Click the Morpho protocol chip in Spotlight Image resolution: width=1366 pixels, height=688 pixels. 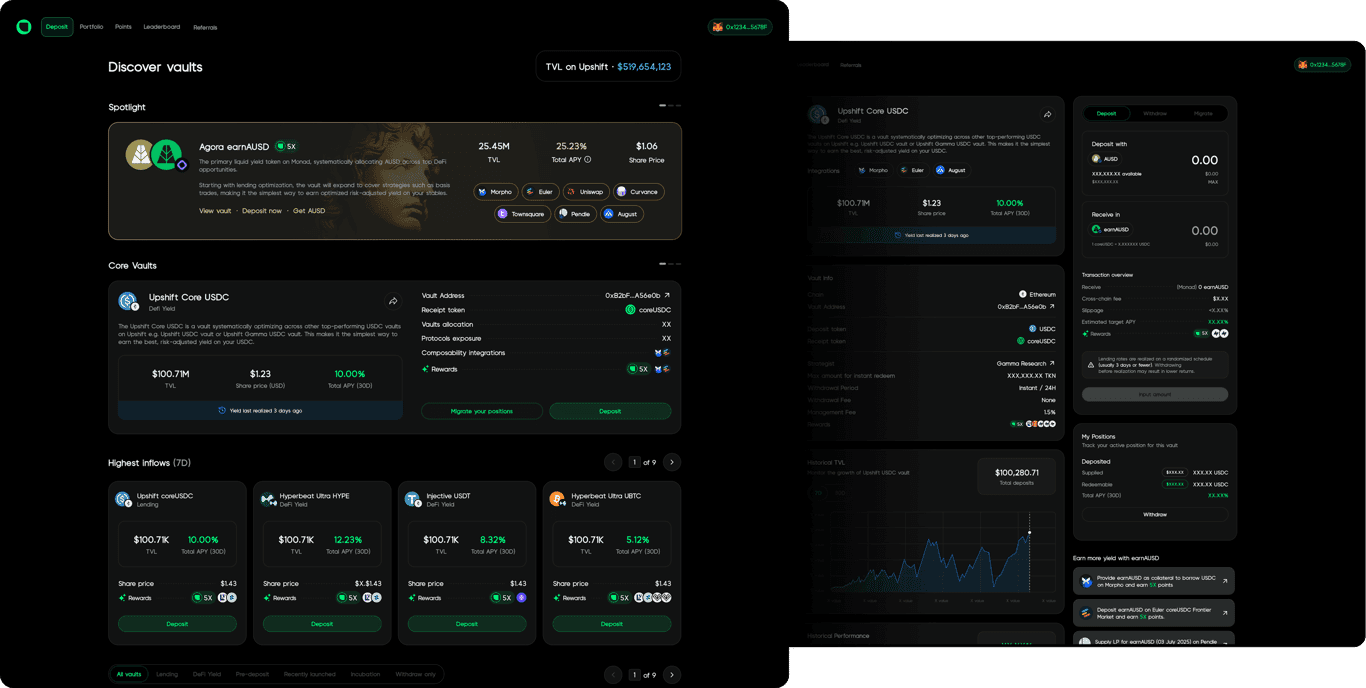pos(495,192)
